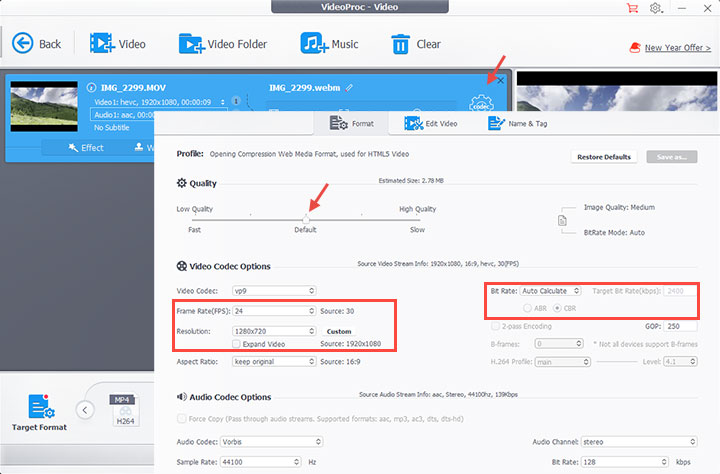The width and height of the screenshot is (720, 474).
Task: Click the codec options gear icon
Action: pos(481,103)
